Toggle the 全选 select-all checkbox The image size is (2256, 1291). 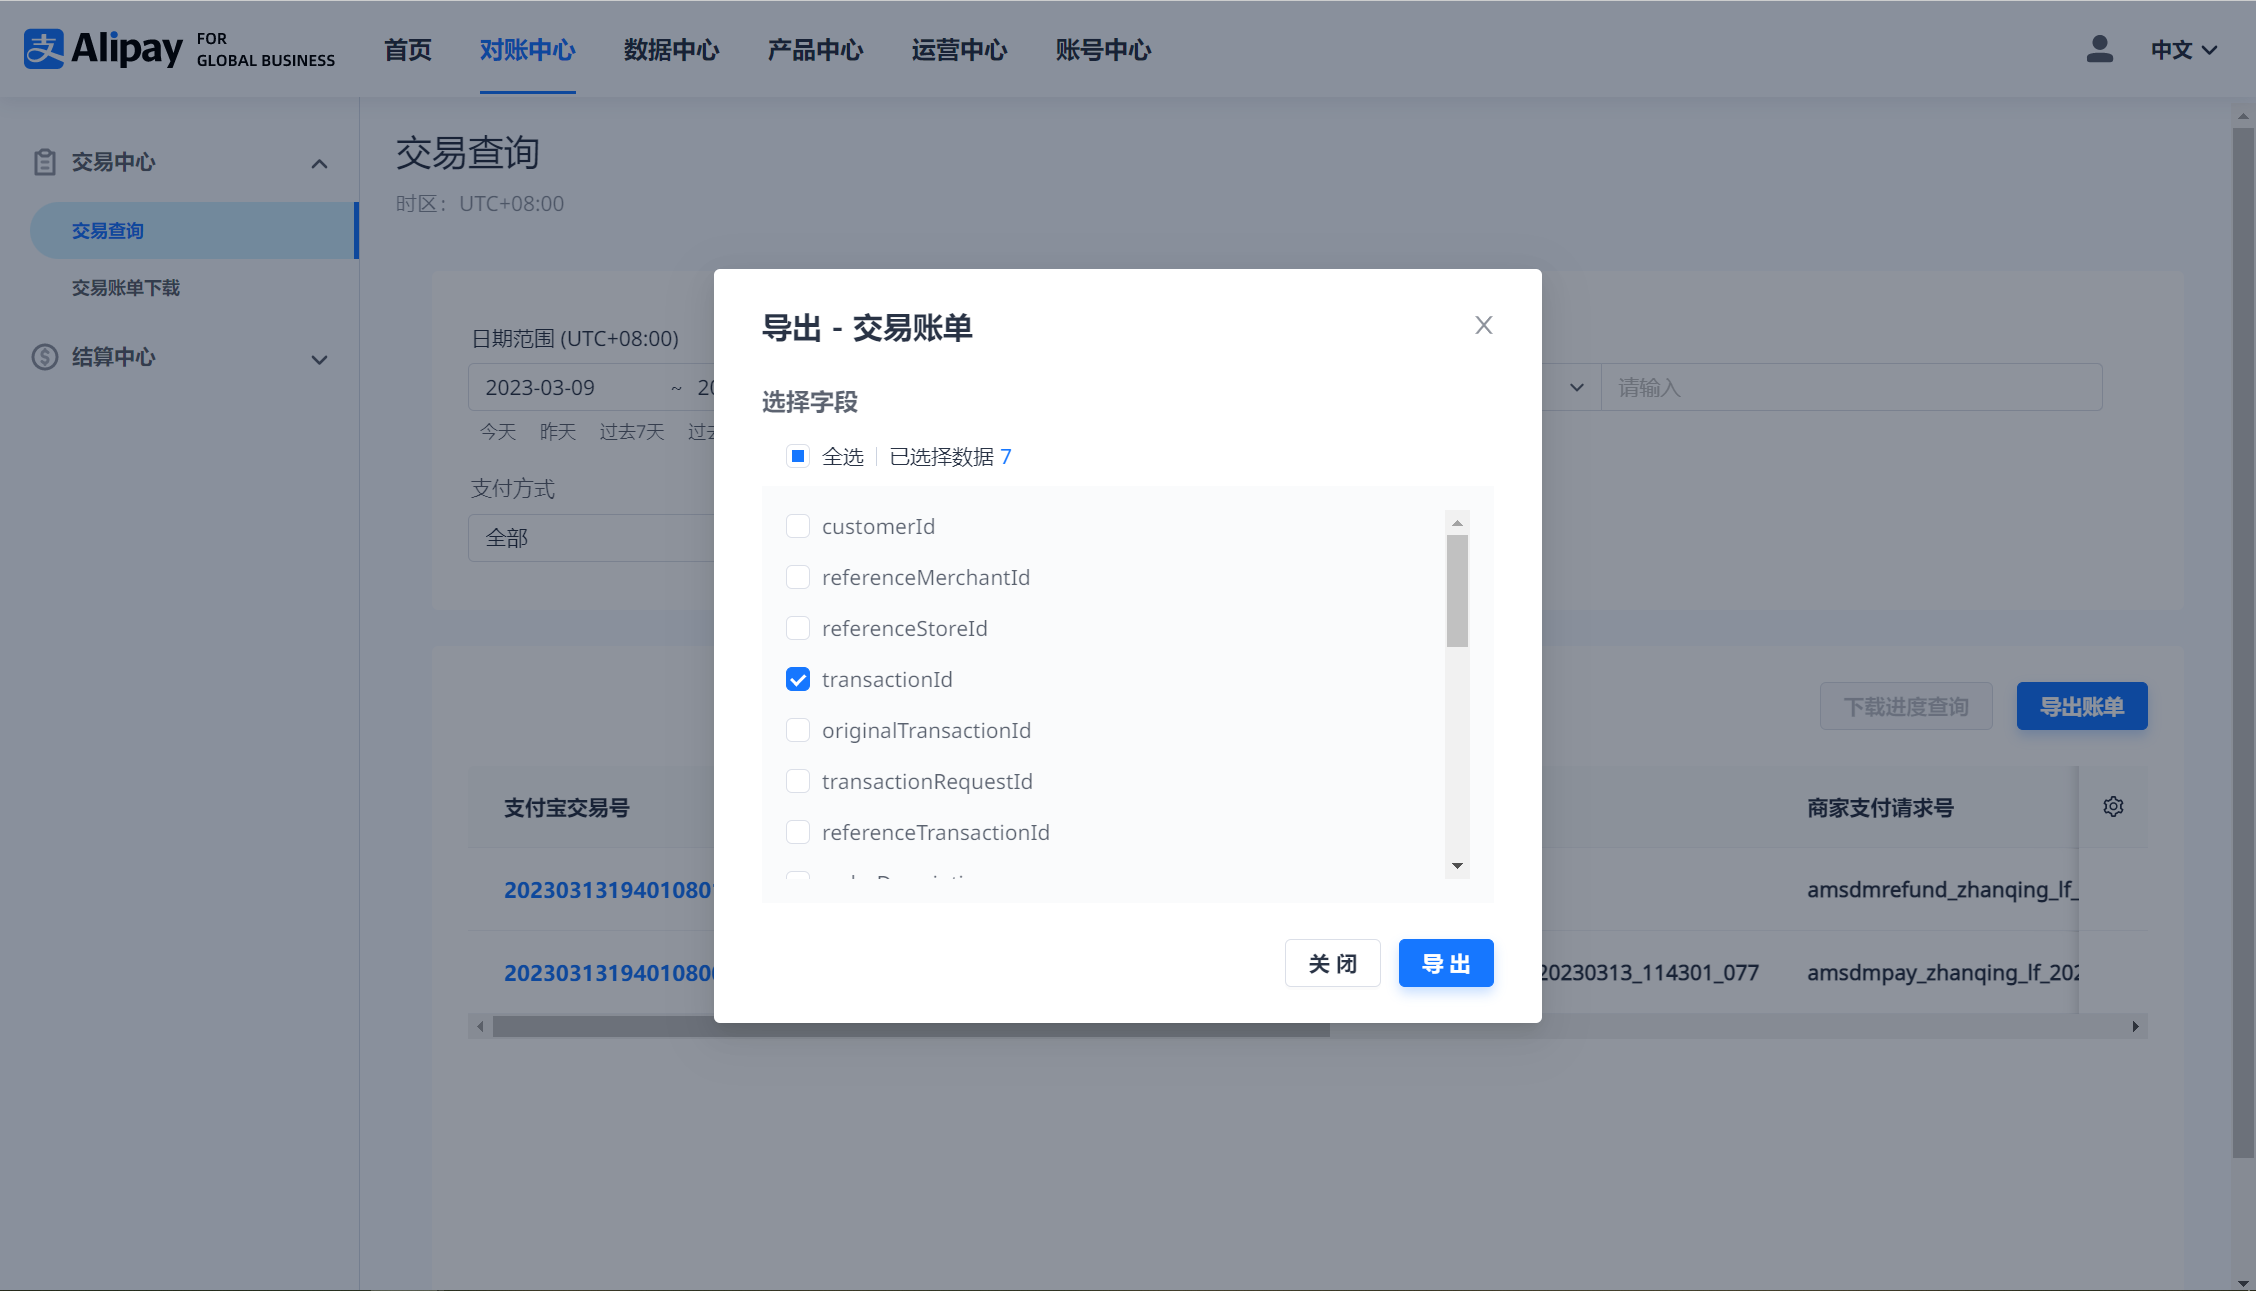tap(798, 457)
